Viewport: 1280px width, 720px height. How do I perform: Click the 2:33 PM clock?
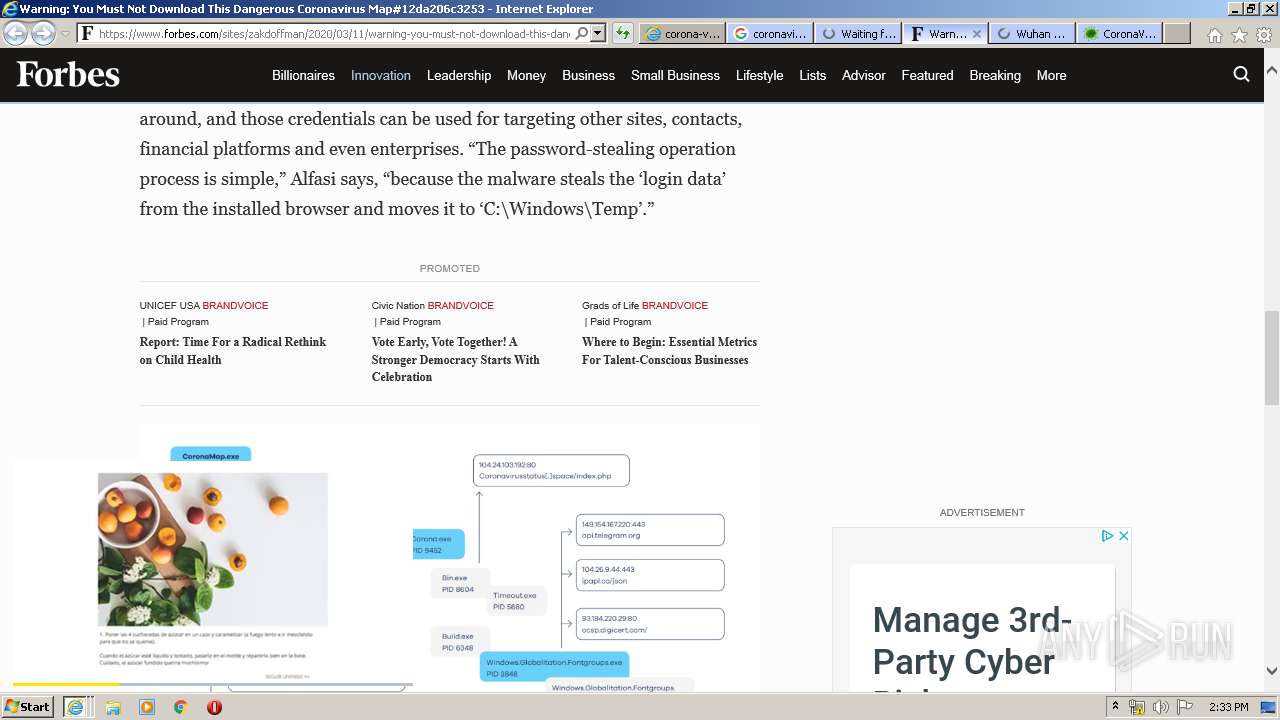click(x=1228, y=707)
